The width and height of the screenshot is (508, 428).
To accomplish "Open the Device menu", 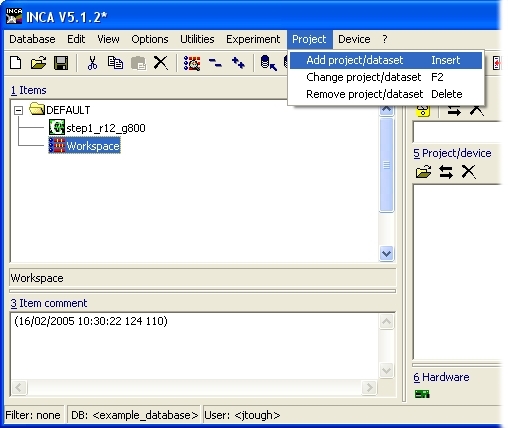I will click(x=354, y=39).
